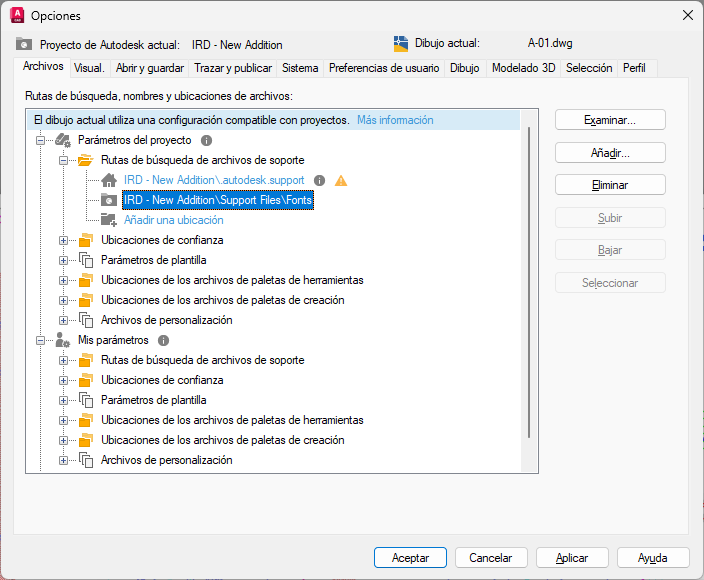704x580 pixels.
Task: Click the Cancelar button
Action: pyautogui.click(x=491, y=558)
